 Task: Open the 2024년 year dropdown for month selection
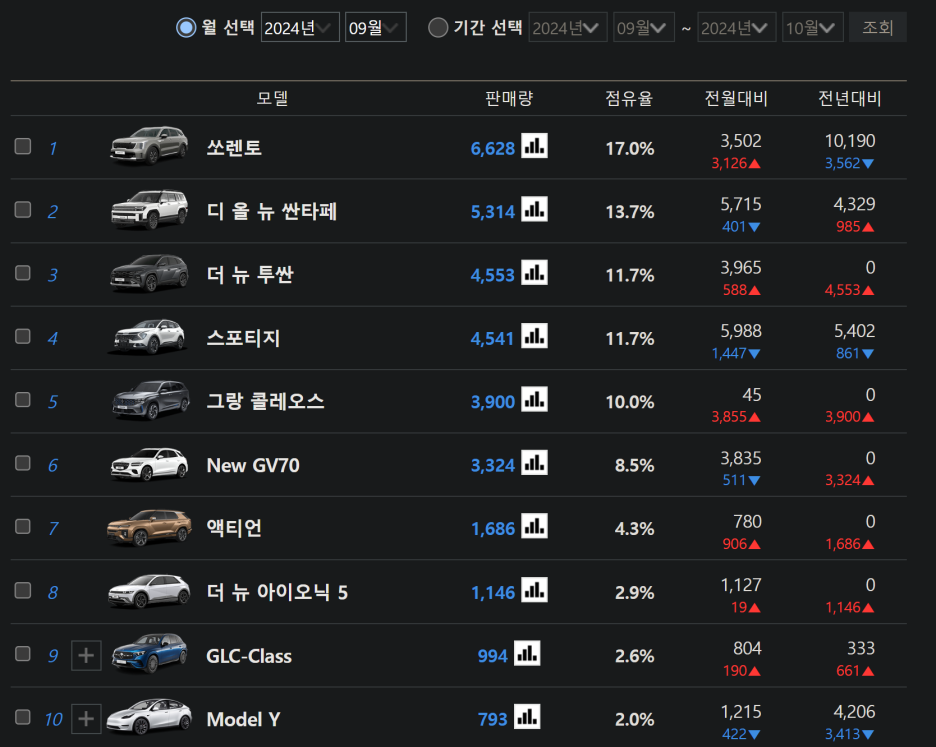click(x=300, y=27)
